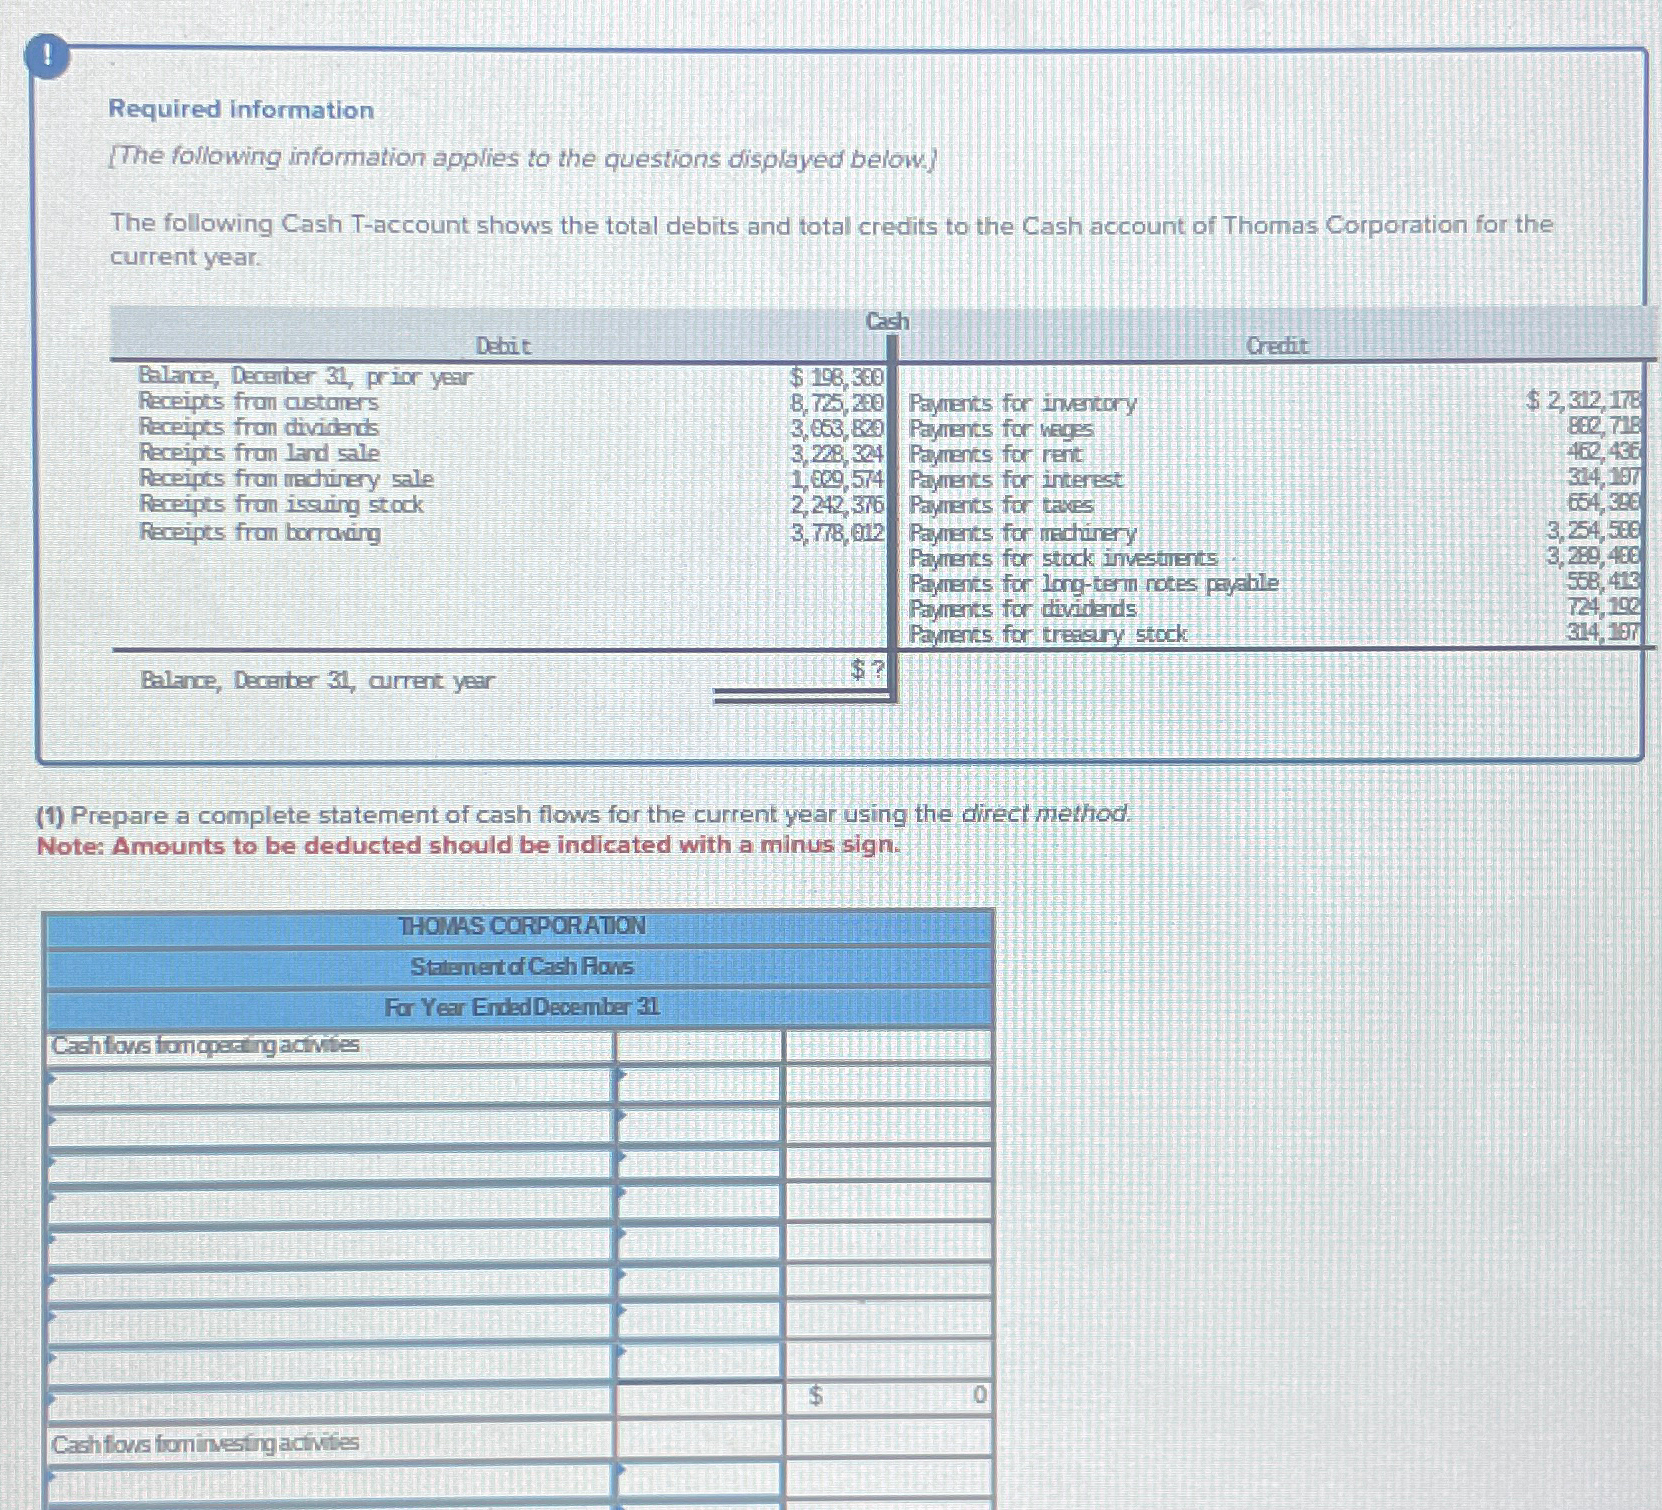Viewport: 1662px width, 1510px height.
Task: Click 'Cash flows from operating activities' label cell
Action: click(x=330, y=1045)
